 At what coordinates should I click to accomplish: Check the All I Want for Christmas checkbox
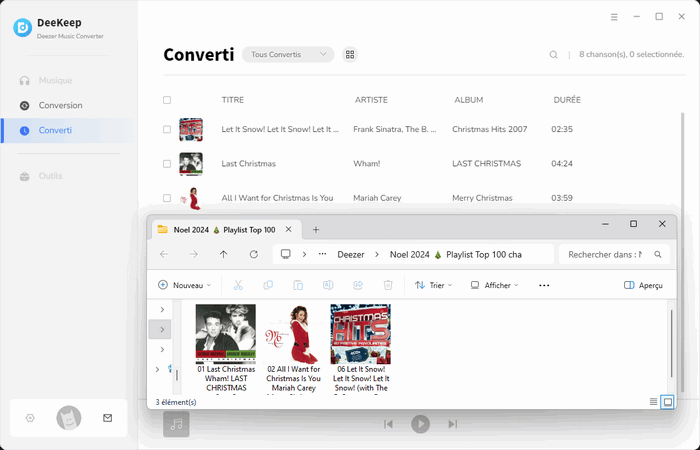coord(167,198)
